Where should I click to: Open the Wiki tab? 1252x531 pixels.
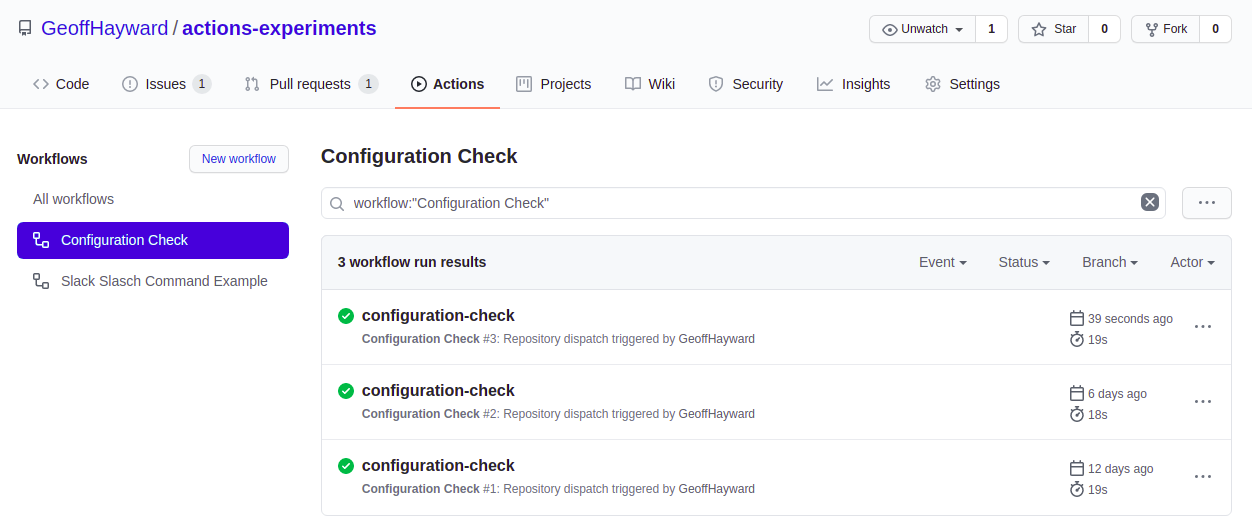coord(649,84)
